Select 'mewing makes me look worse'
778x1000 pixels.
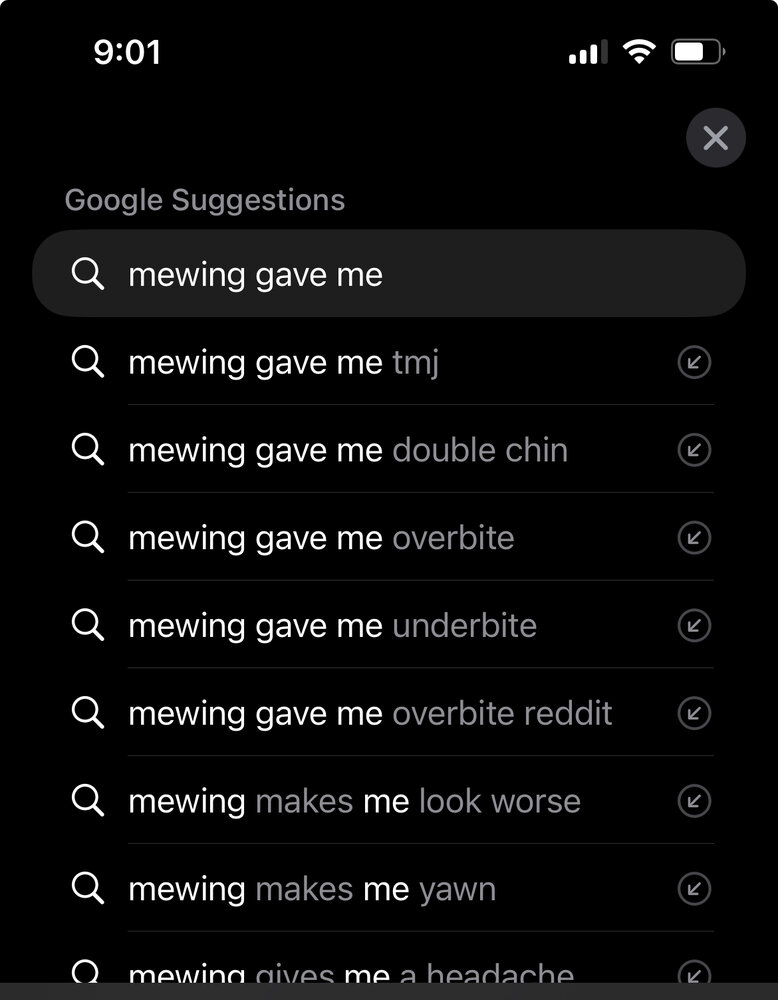(354, 801)
